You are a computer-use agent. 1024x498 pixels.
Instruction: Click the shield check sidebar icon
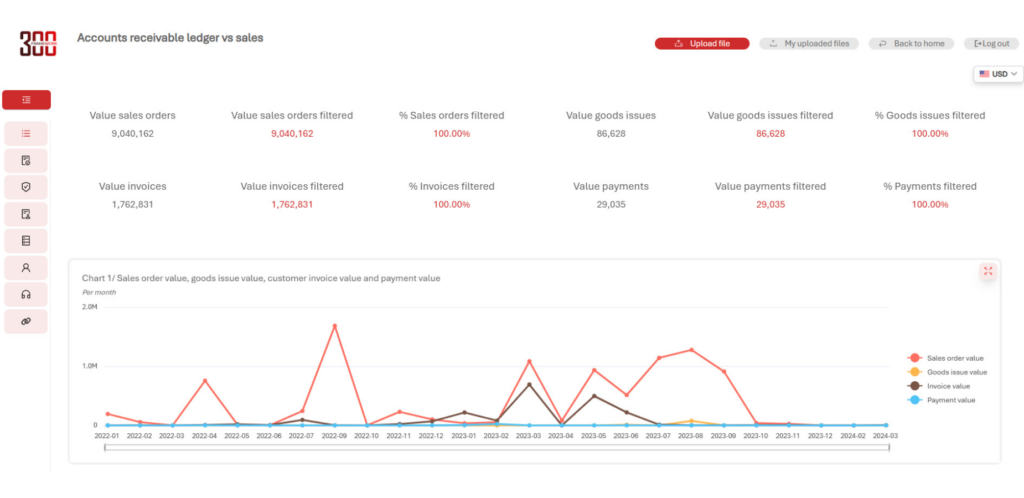[x=26, y=187]
